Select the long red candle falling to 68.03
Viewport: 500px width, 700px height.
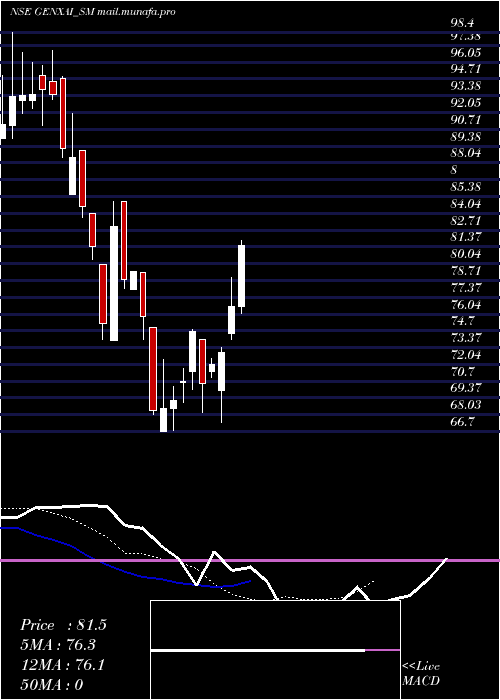(153, 369)
